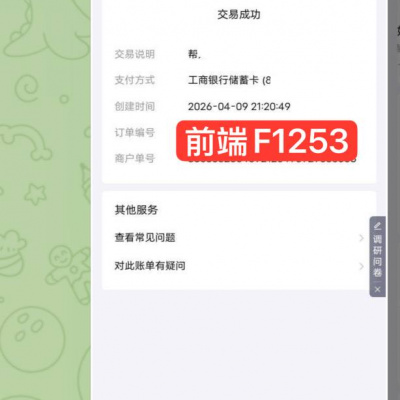
Task: Open the 调研问卷 side tab
Action: 377,256
